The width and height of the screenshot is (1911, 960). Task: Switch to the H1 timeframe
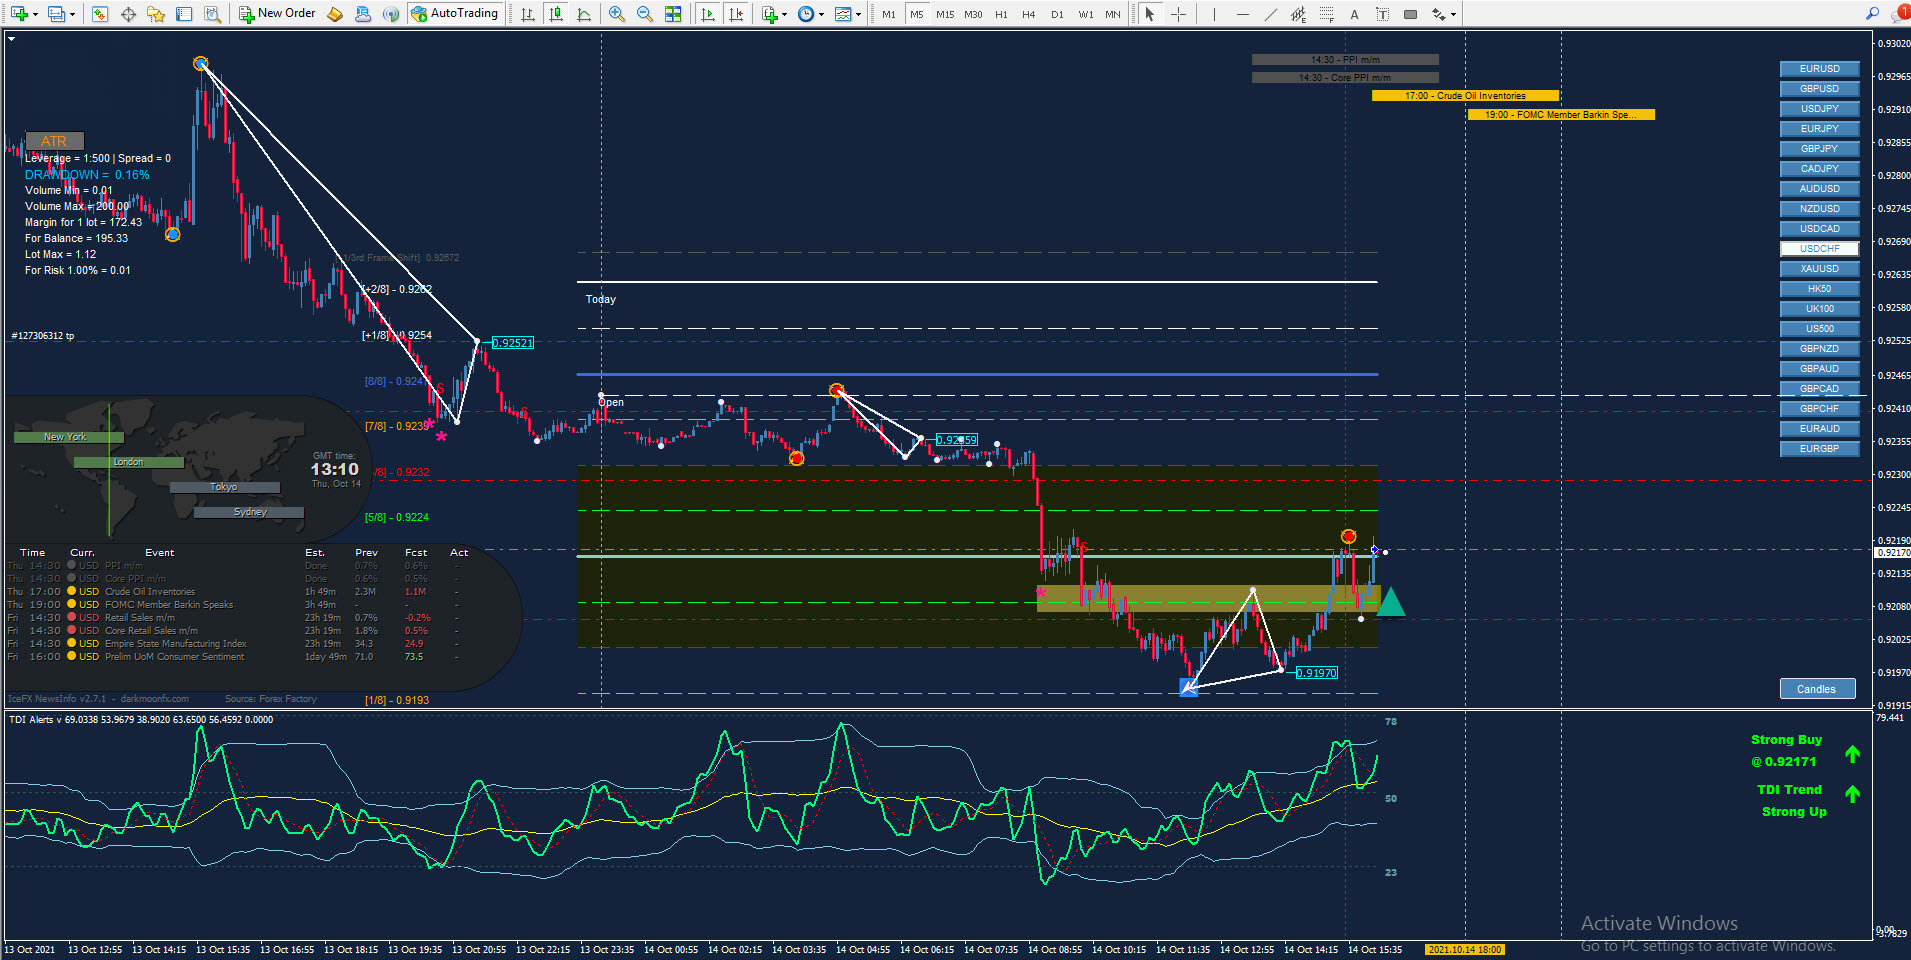tap(1001, 14)
